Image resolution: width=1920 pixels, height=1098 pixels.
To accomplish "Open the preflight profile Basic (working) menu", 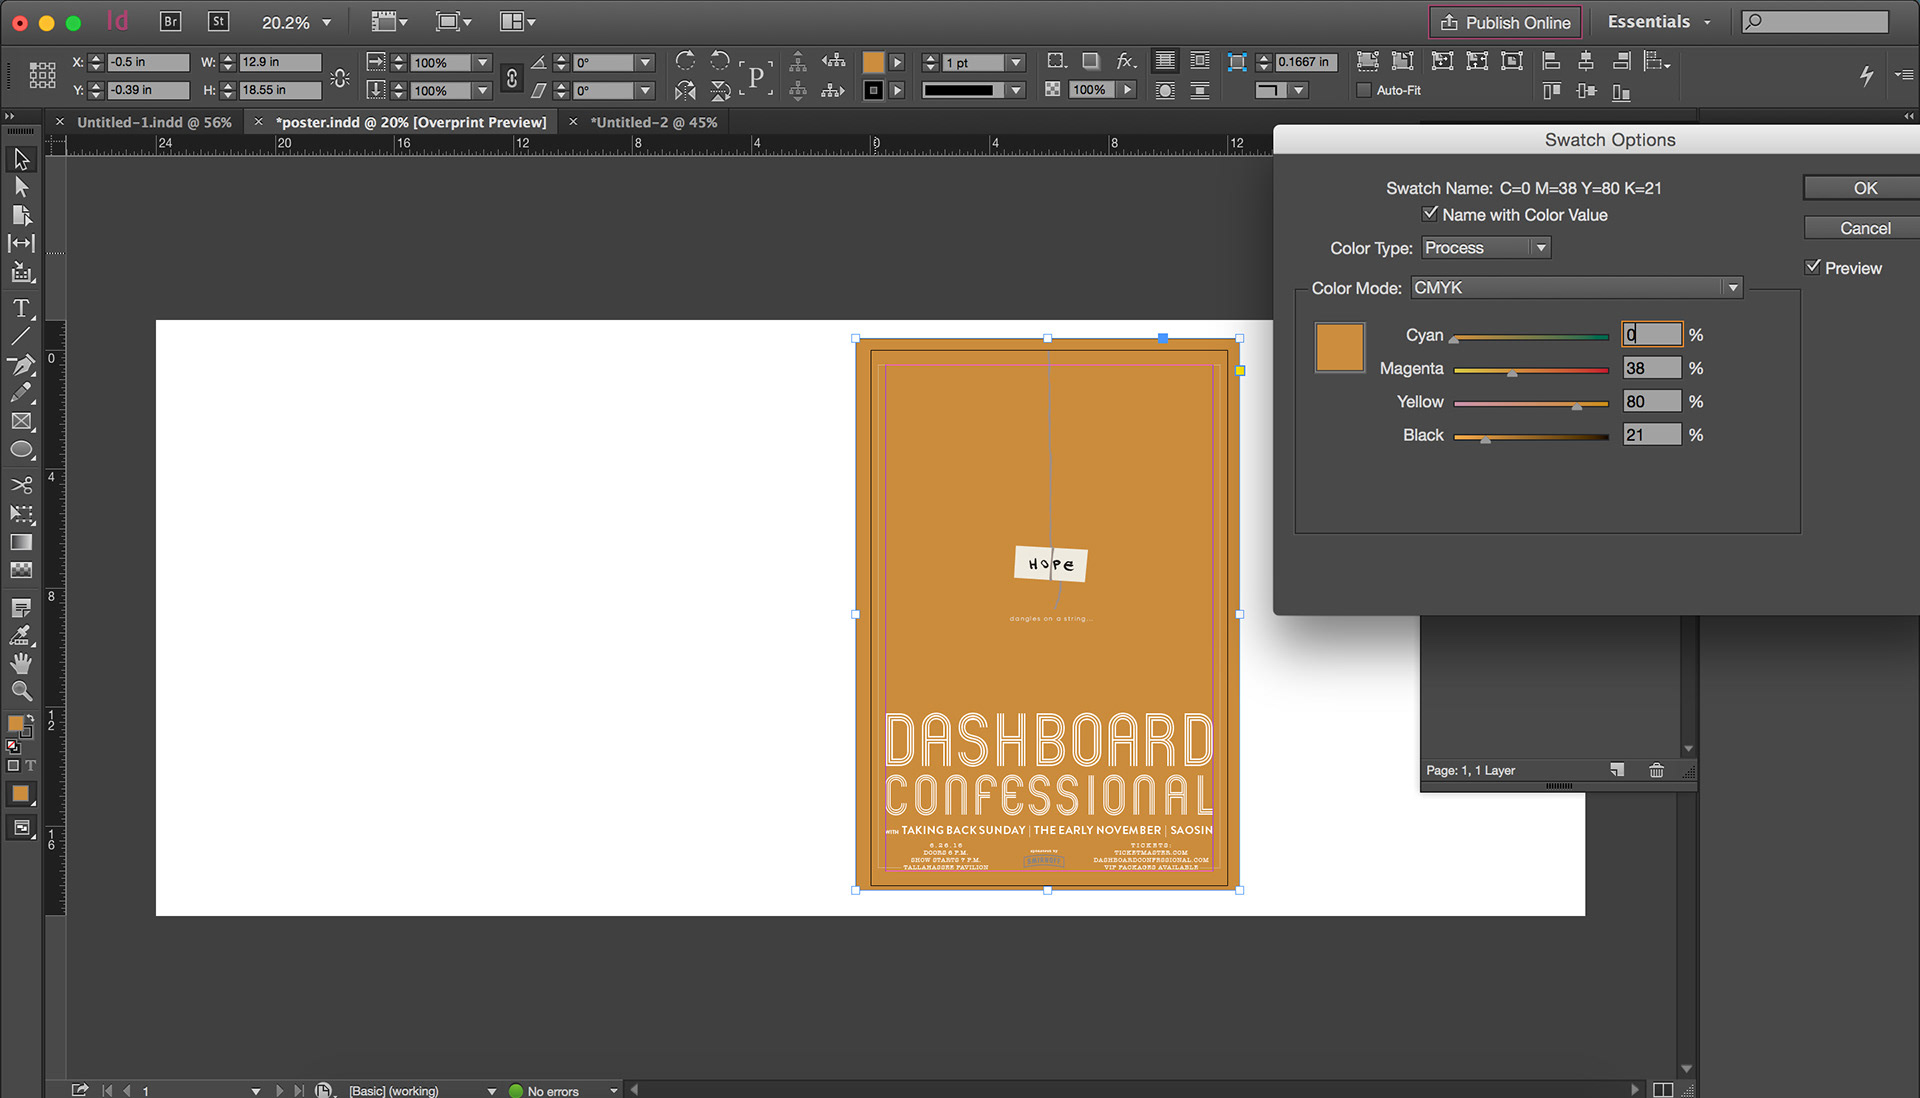I will click(x=491, y=1091).
